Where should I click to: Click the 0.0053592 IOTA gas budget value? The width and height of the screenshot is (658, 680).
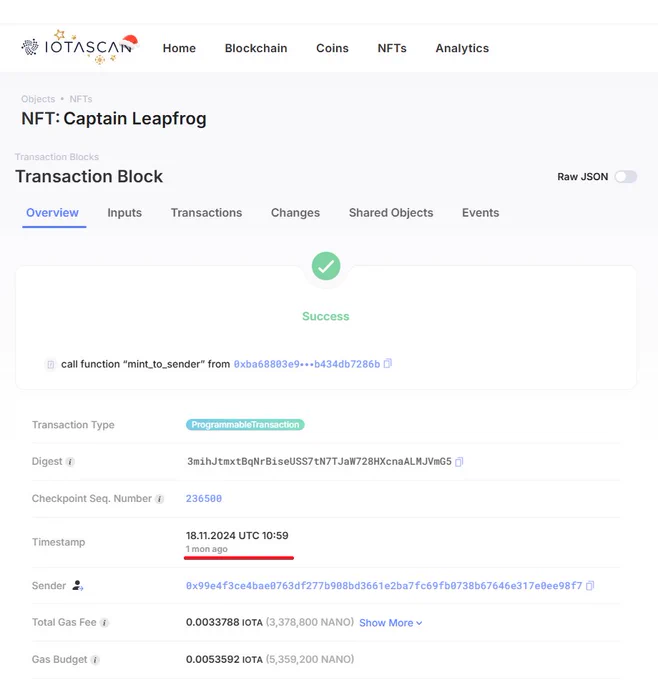point(224,660)
